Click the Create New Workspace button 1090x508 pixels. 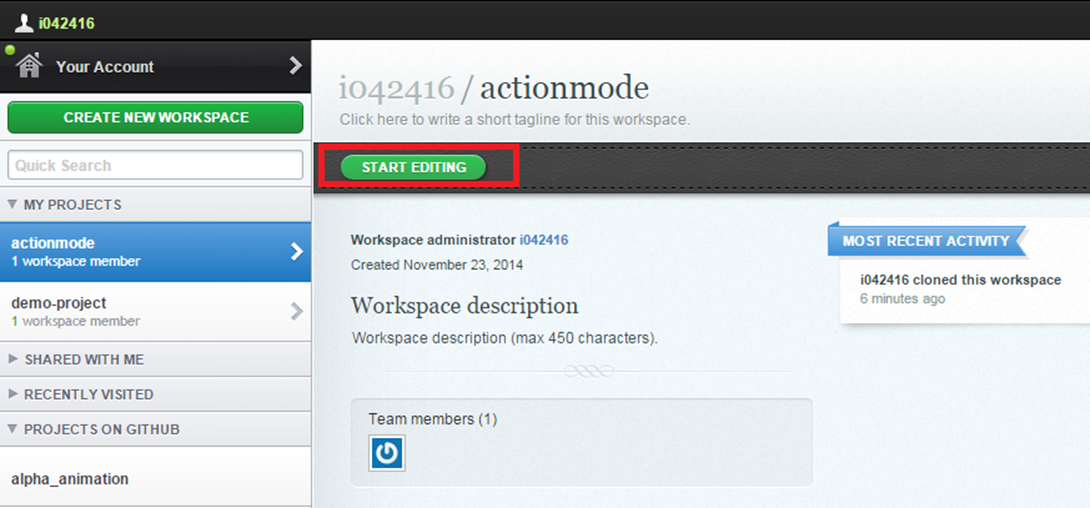[x=156, y=117]
